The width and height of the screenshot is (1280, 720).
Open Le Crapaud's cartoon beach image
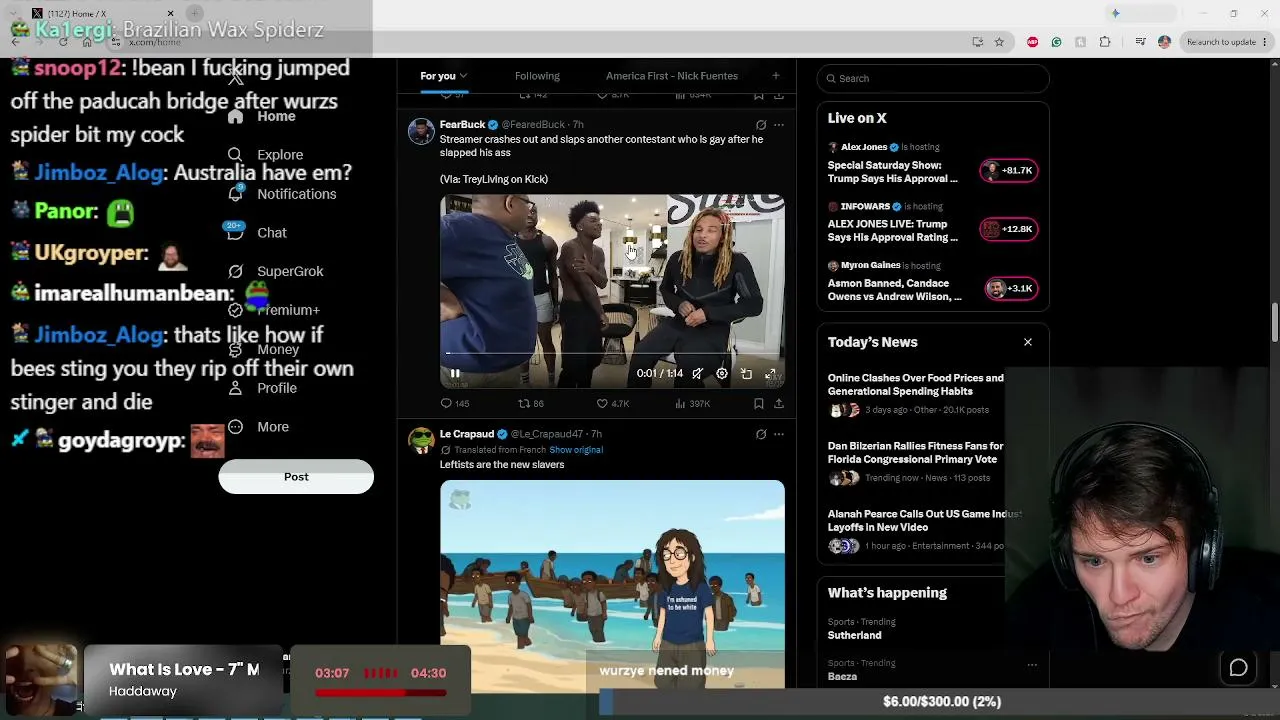[612, 585]
